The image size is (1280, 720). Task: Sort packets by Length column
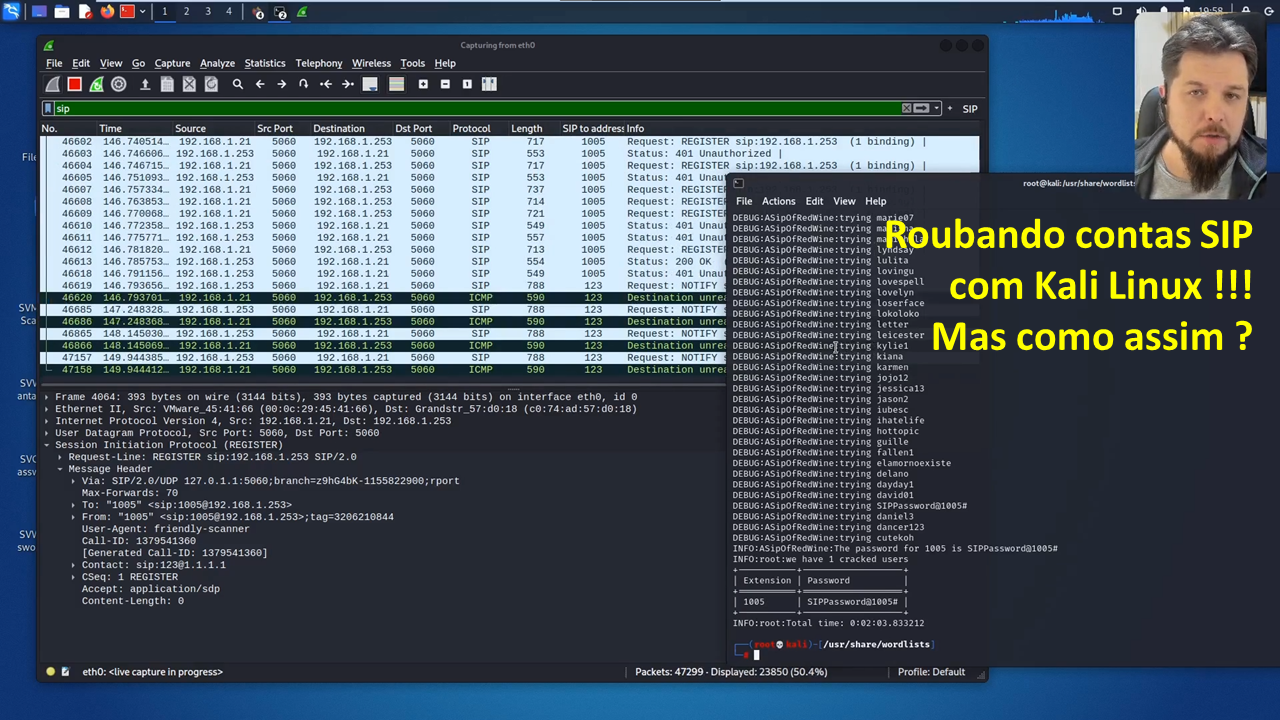tap(526, 128)
